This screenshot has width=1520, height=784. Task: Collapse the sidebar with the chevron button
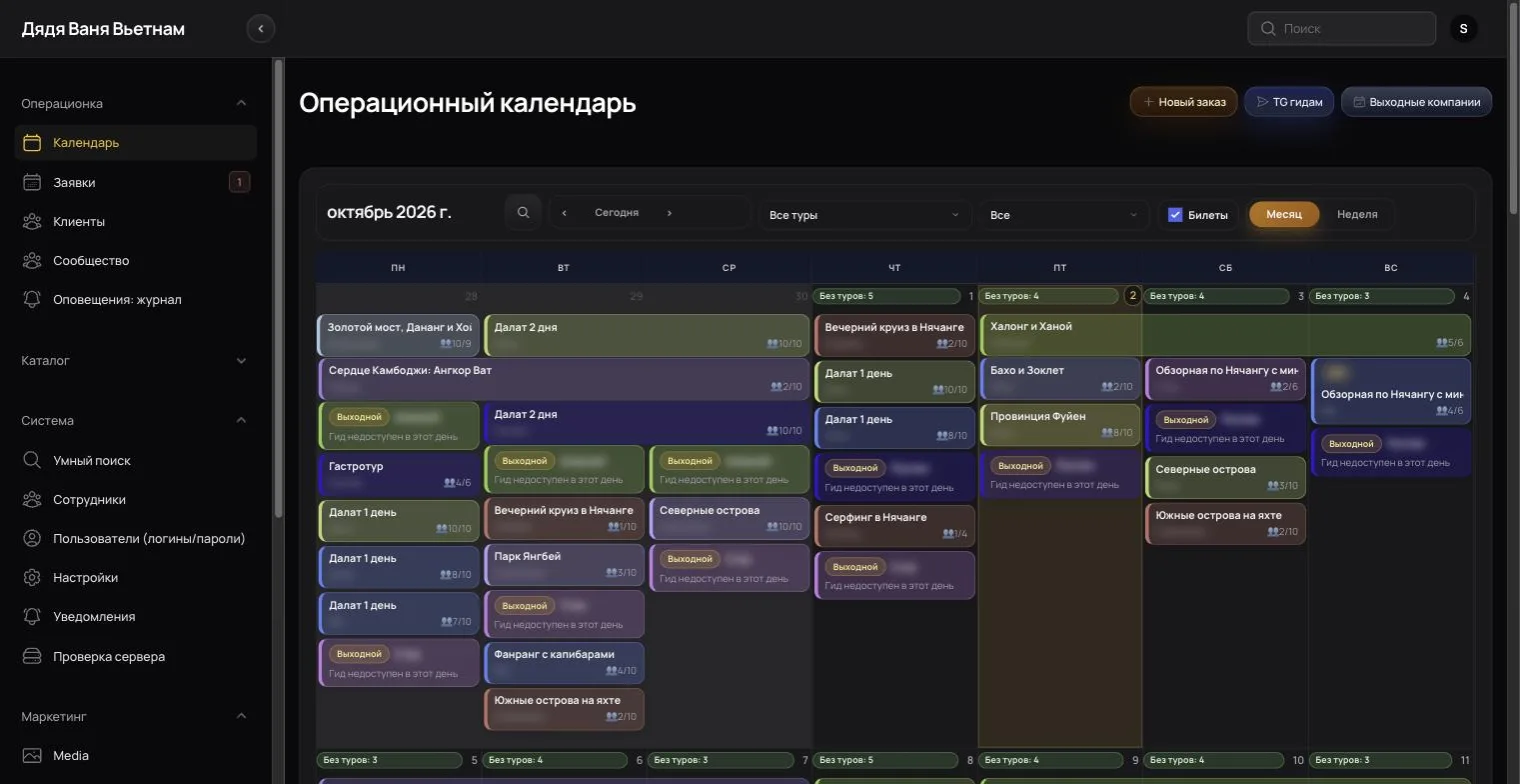coord(261,29)
